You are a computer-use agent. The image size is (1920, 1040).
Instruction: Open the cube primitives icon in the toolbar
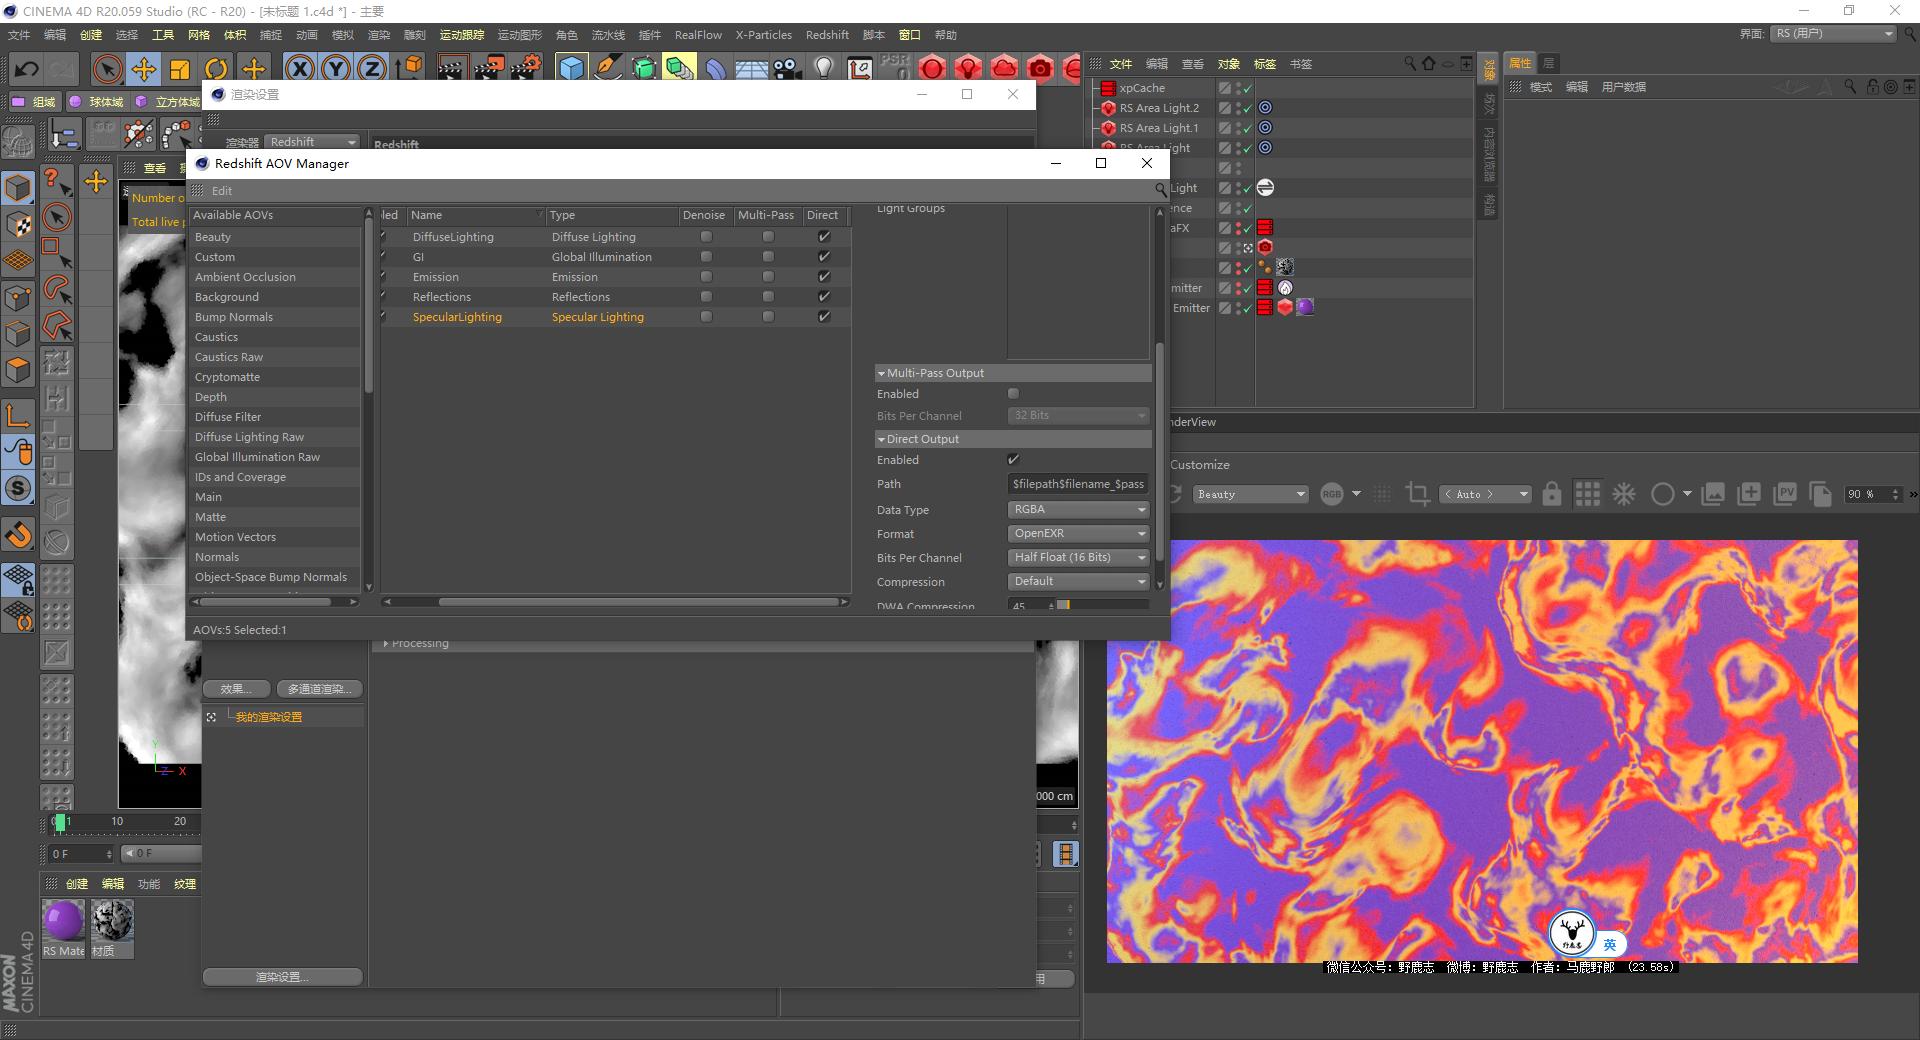pyautogui.click(x=573, y=68)
